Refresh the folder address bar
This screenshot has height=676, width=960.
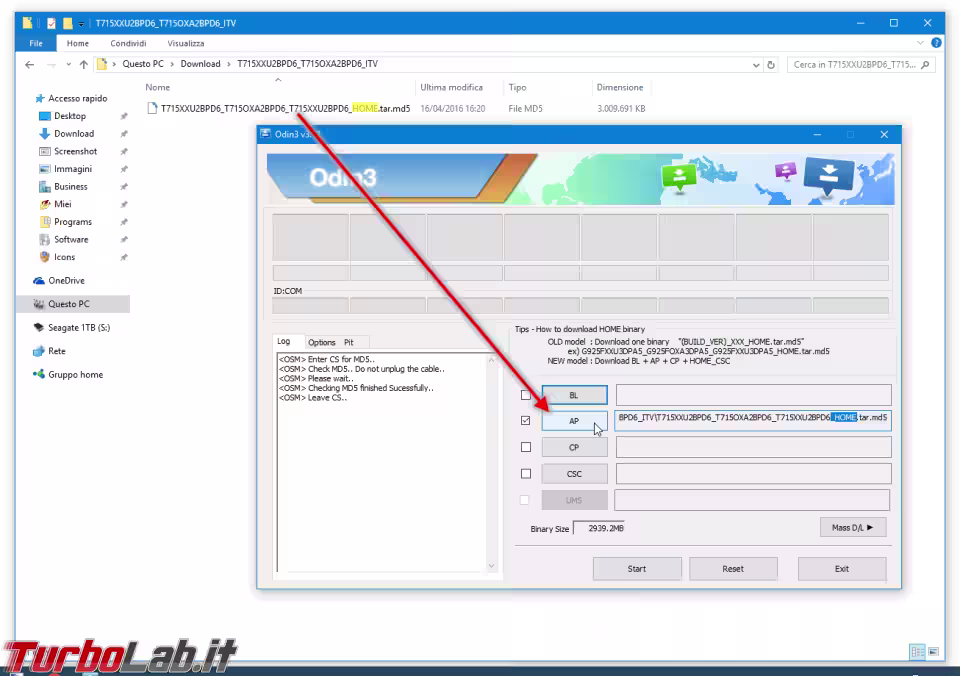(771, 64)
